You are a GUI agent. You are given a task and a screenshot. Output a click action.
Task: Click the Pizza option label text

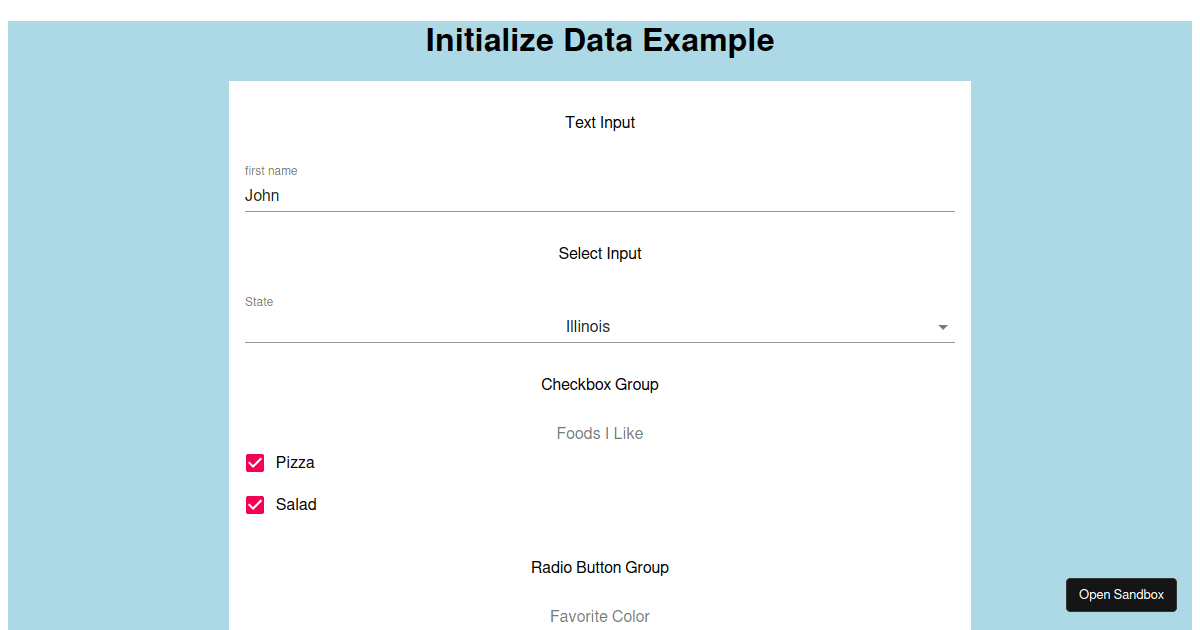pyautogui.click(x=295, y=463)
